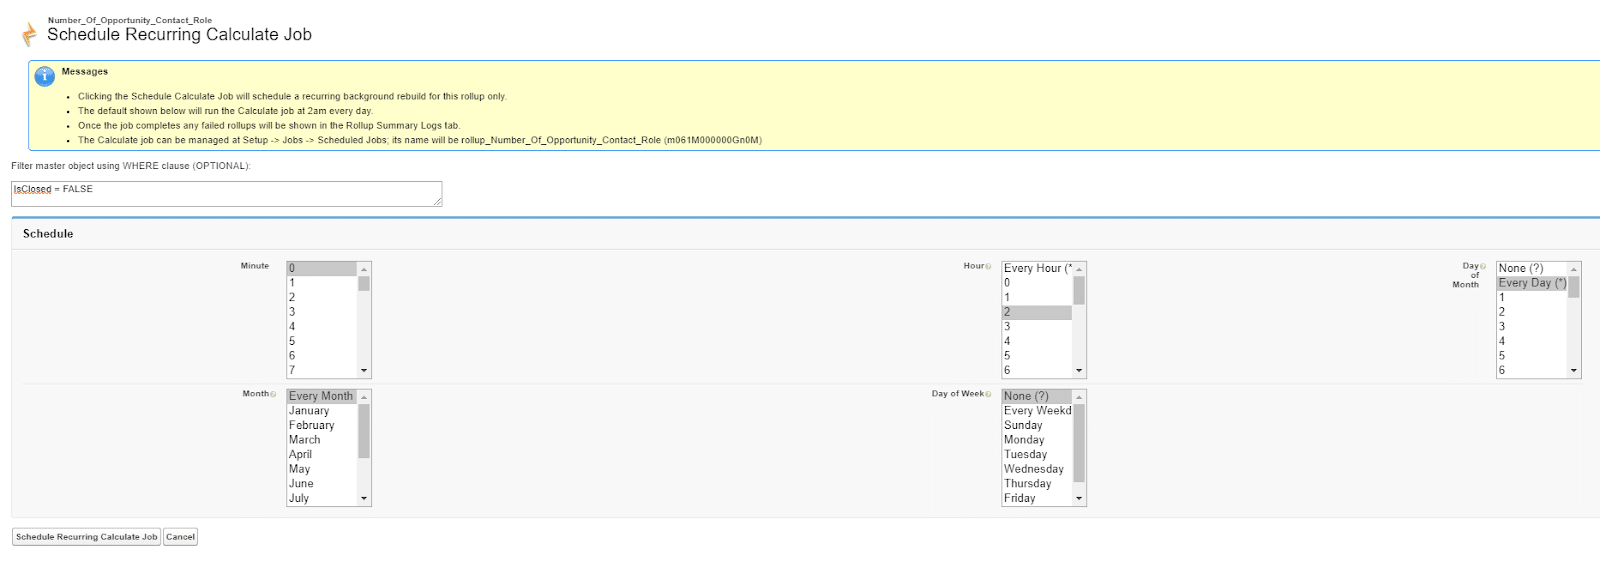Select March in Month list
Screen dimensions: 1600x574
tap(321, 440)
